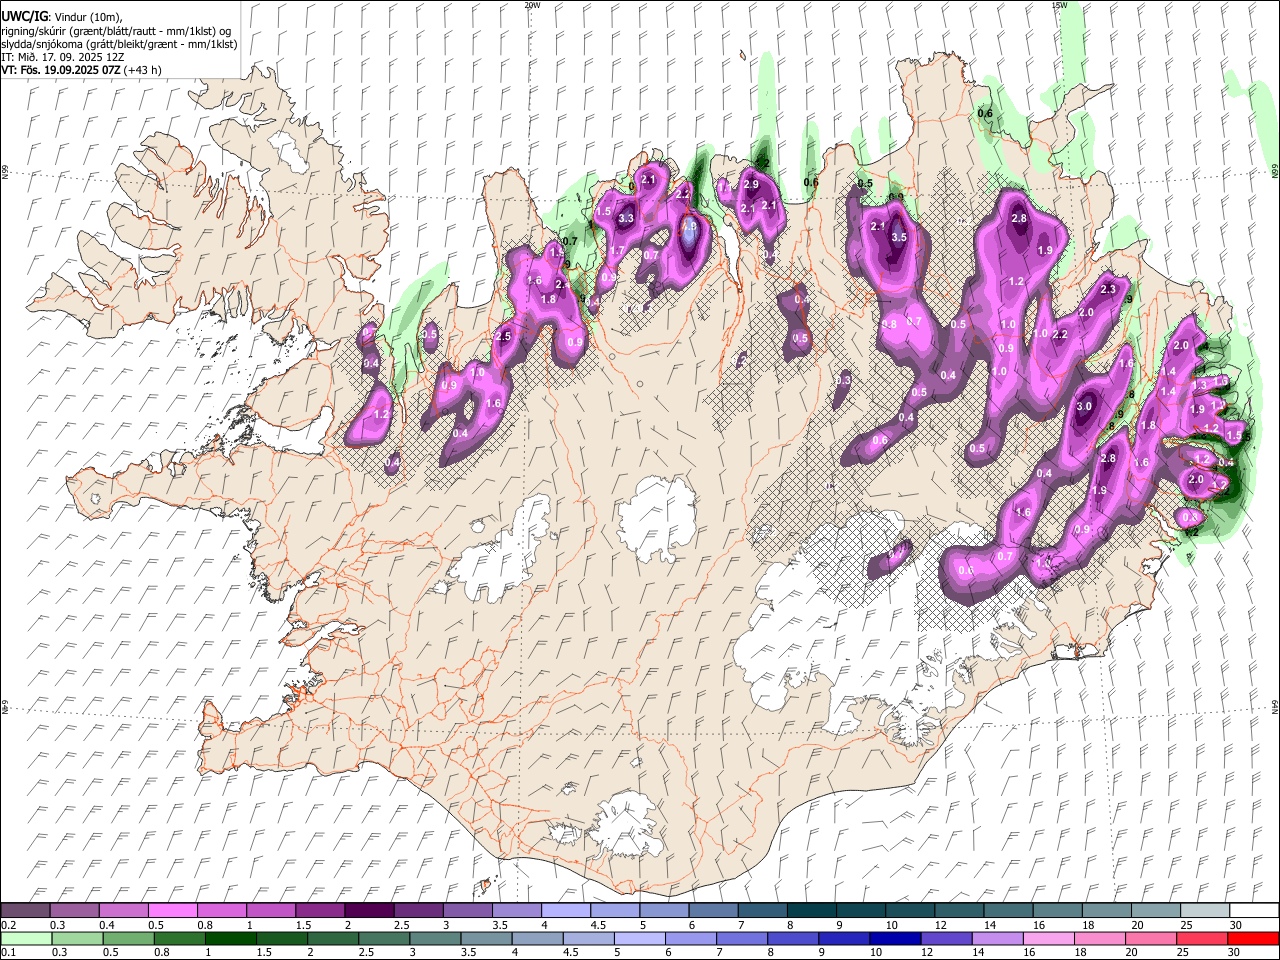This screenshot has width=1280, height=960.
Task: Click the deep blue 10–12 rain legend swatch
Action: point(894,938)
